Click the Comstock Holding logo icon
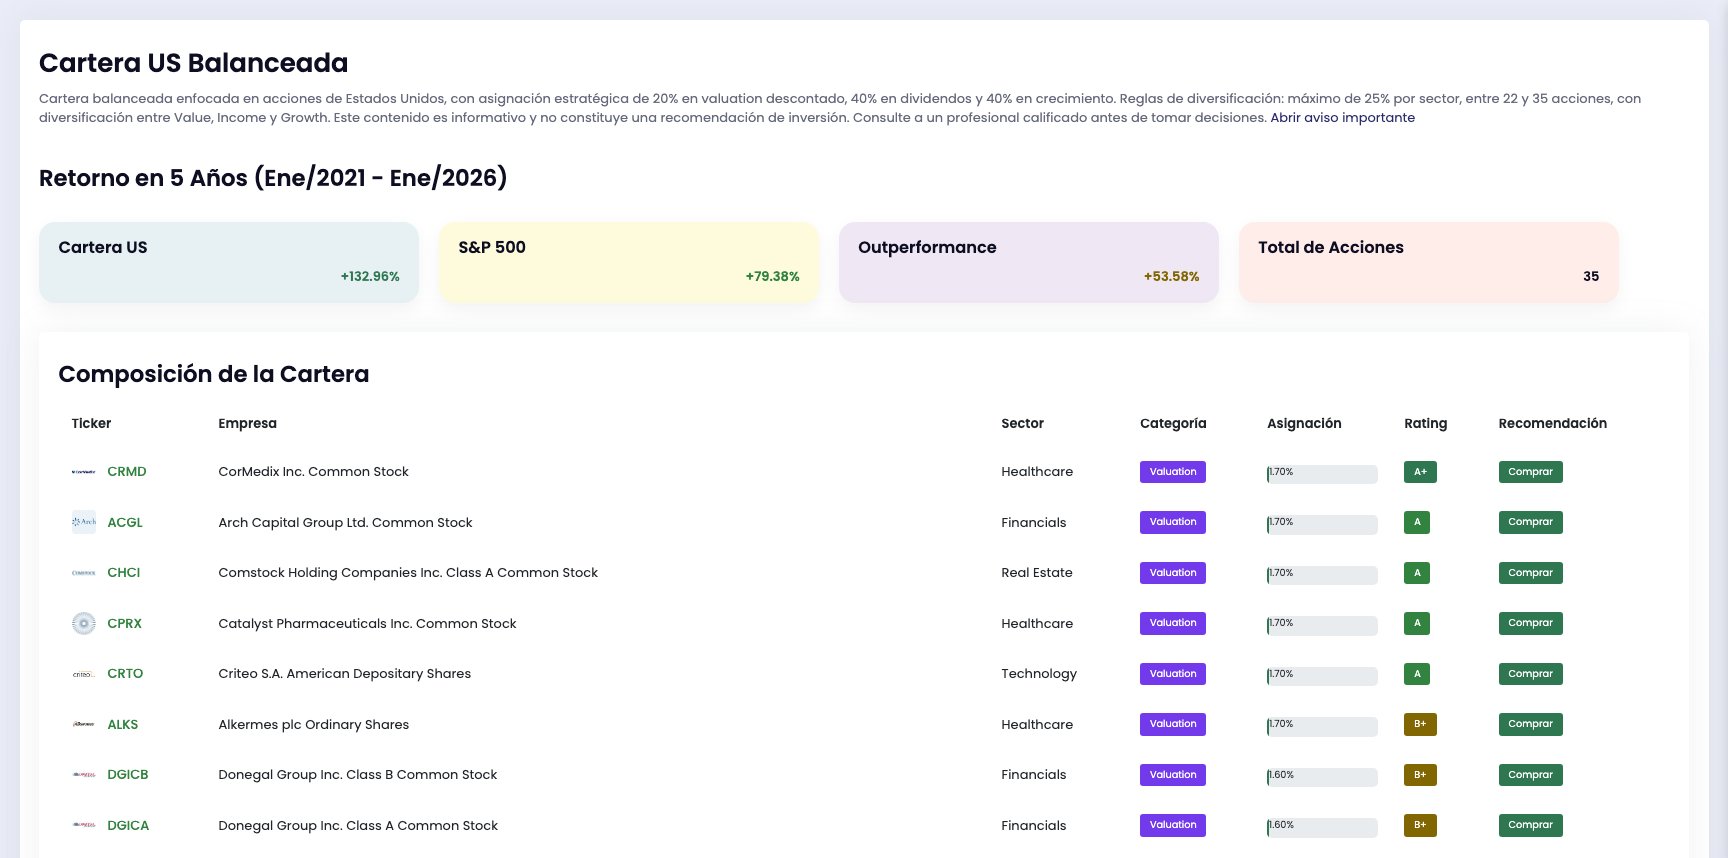1728x858 pixels. (x=84, y=573)
